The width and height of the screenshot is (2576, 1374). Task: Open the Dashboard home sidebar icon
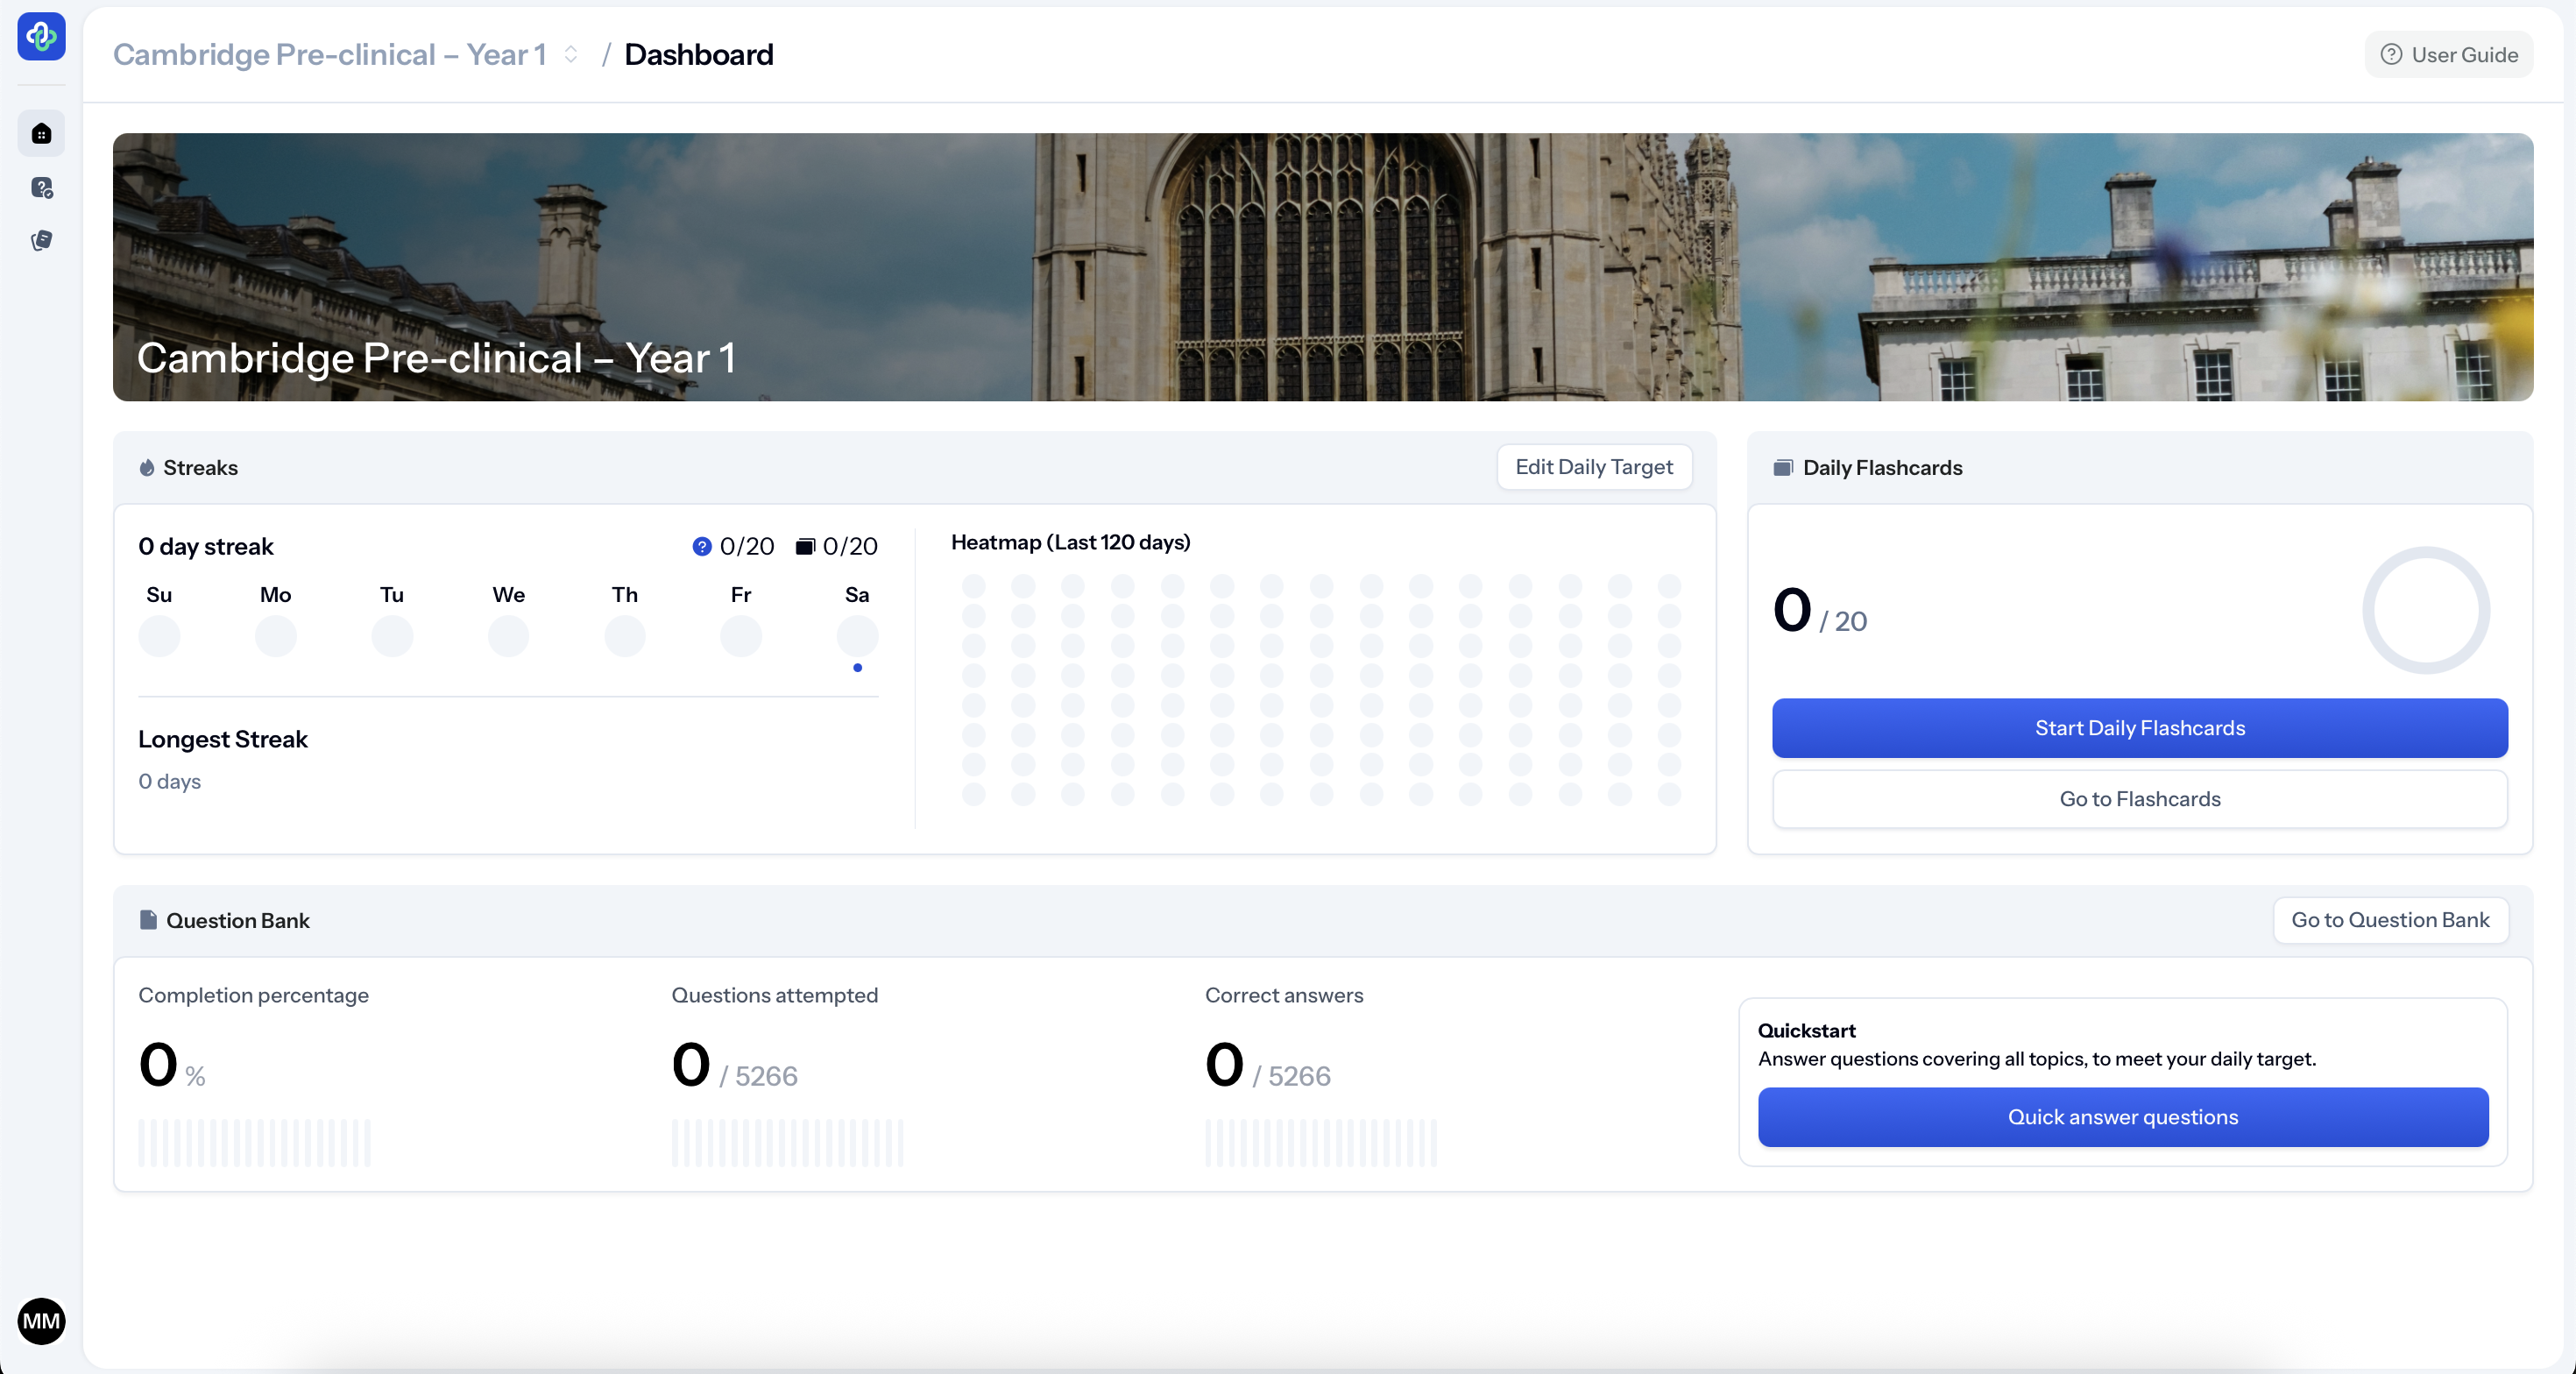tap(41, 134)
